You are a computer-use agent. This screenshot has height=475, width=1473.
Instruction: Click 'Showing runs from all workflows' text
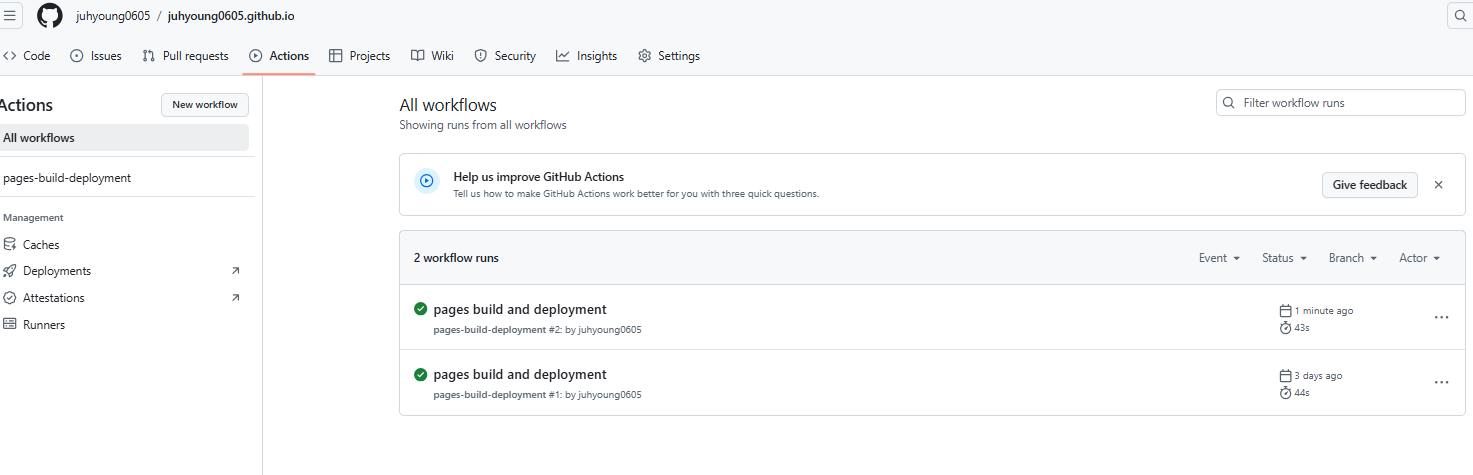coord(483,126)
